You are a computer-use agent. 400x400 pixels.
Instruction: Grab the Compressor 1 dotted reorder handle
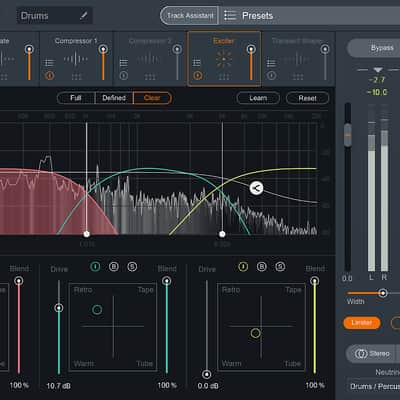76,77
